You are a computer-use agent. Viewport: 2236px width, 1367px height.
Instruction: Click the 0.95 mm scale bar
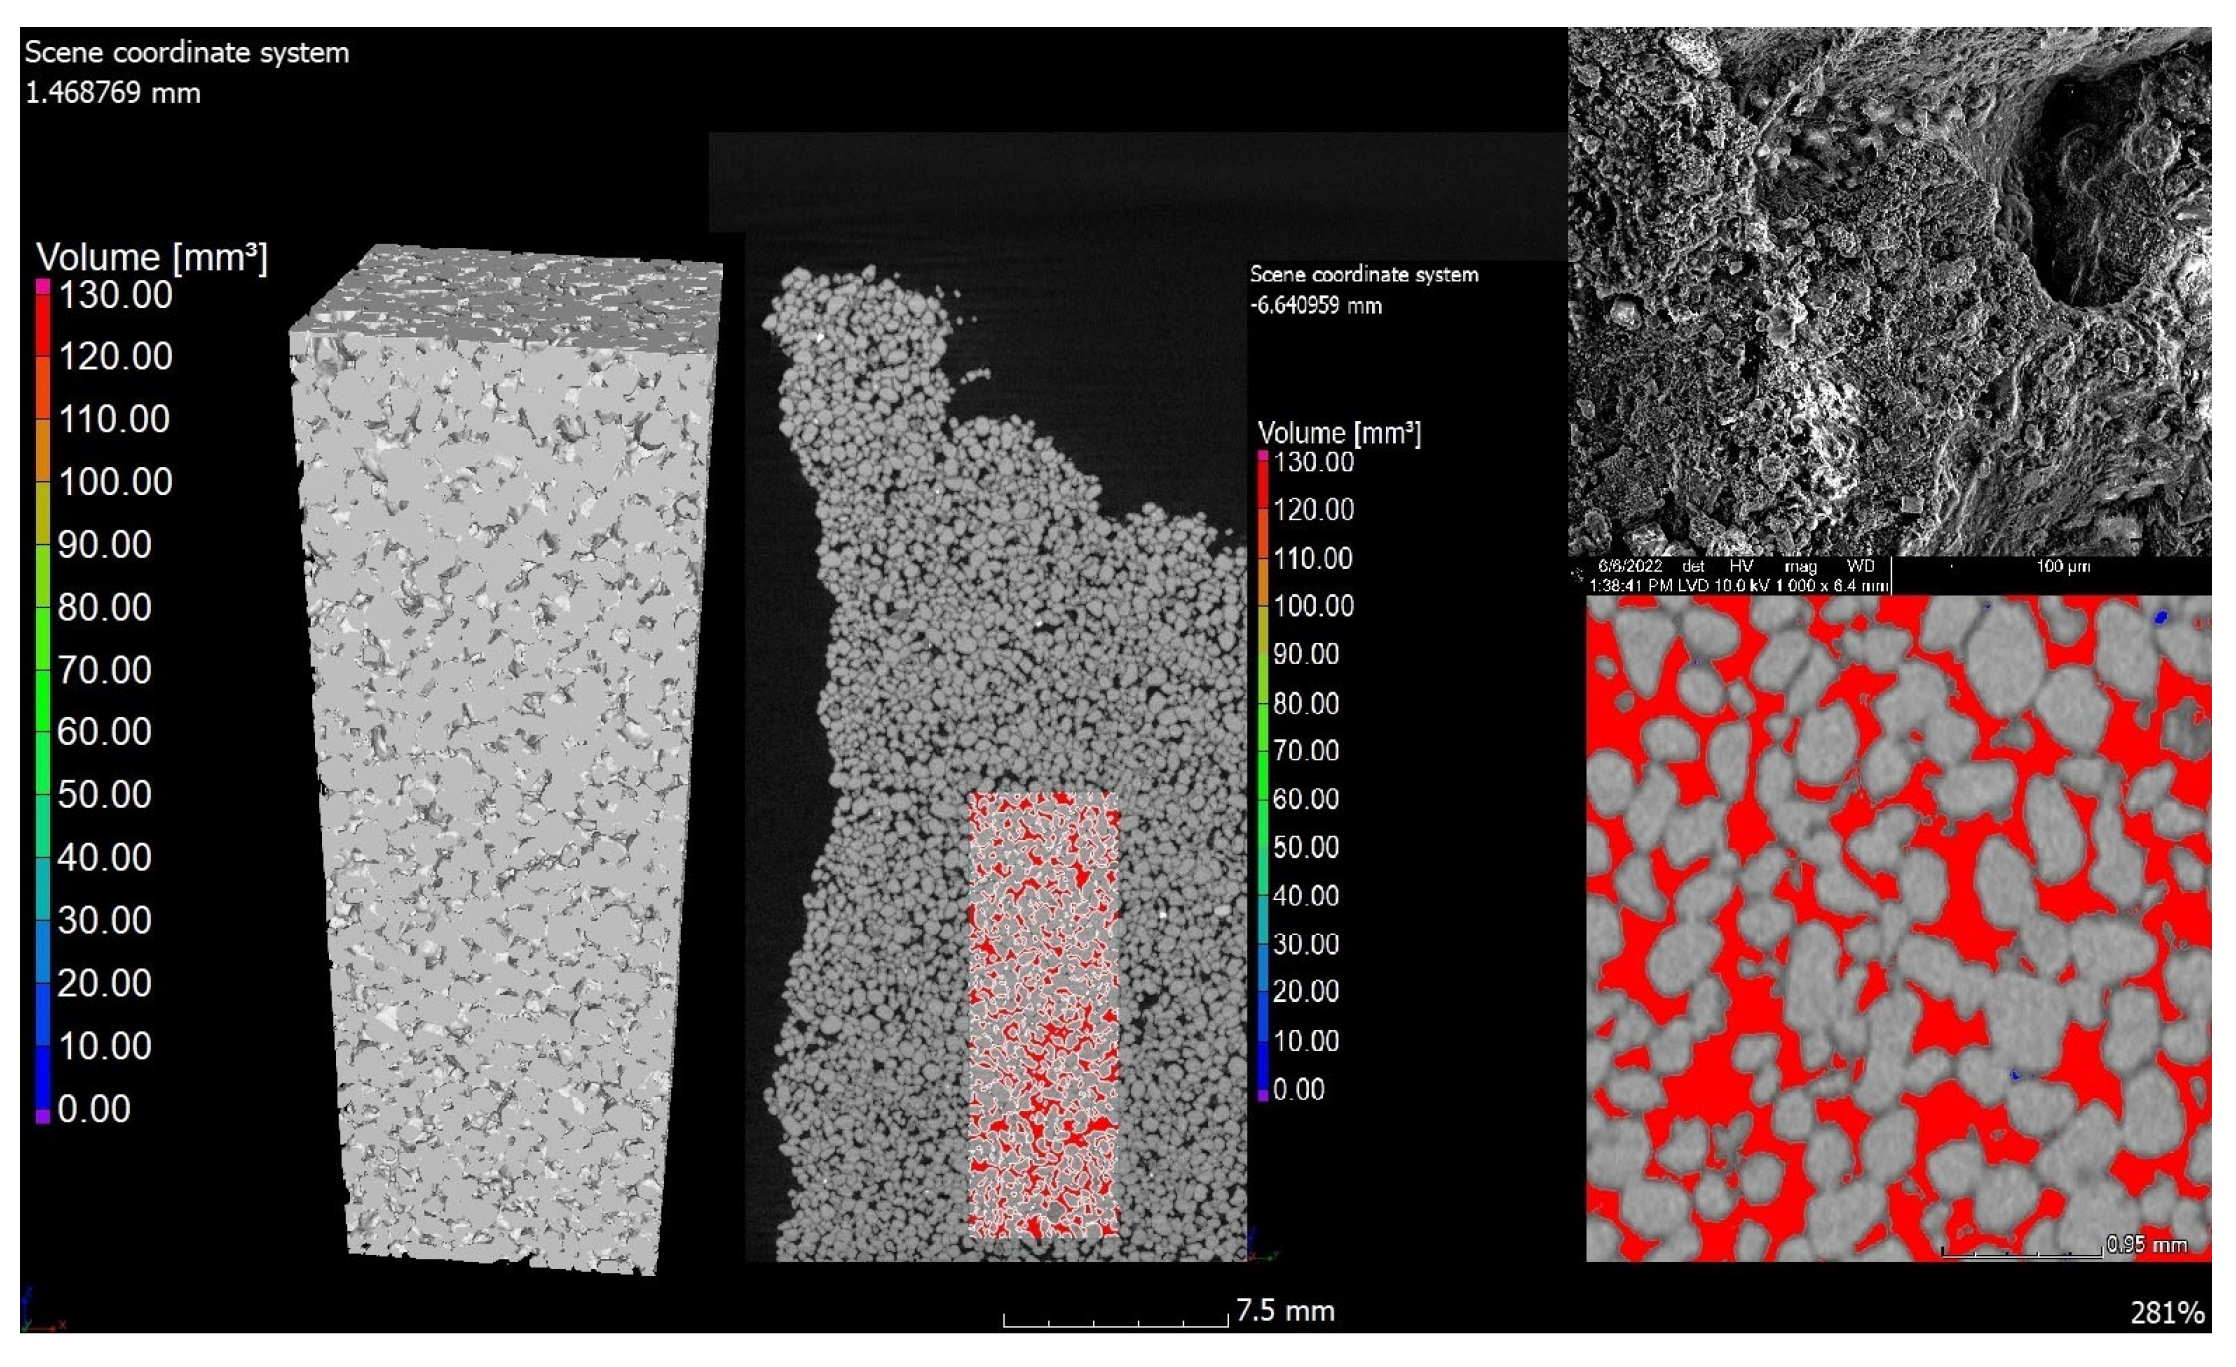pos(2020,1251)
